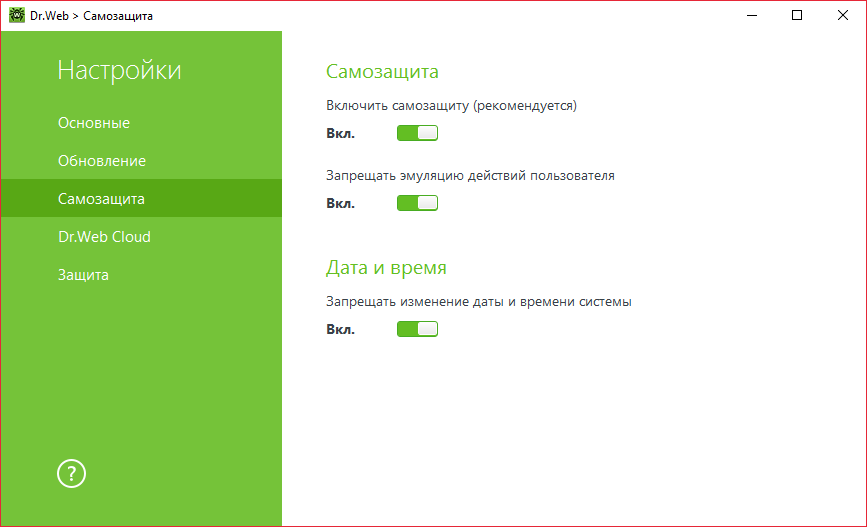
Task: Click the Настройки sidebar heading
Action: click(x=119, y=70)
